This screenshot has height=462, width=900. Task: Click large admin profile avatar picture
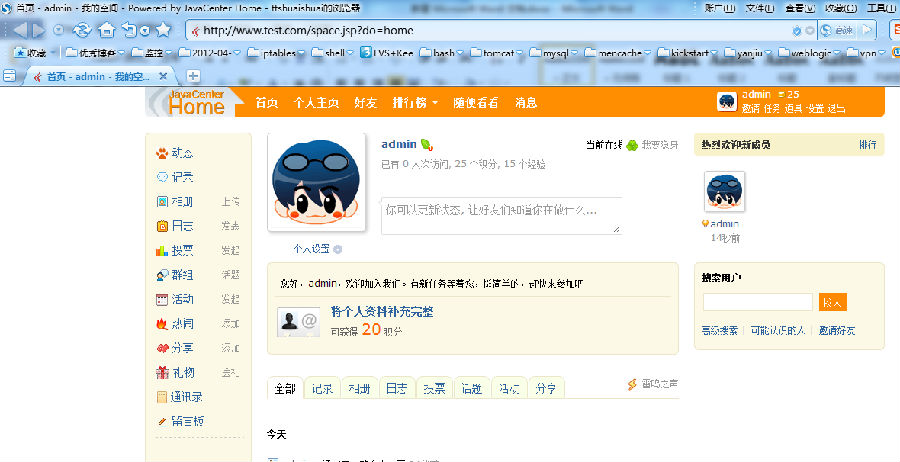pyautogui.click(x=316, y=182)
